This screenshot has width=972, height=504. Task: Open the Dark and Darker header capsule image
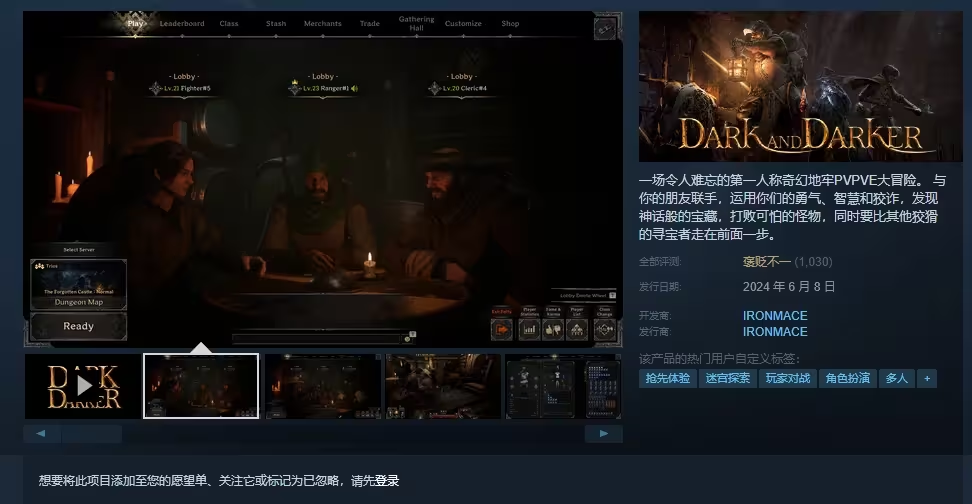800,86
